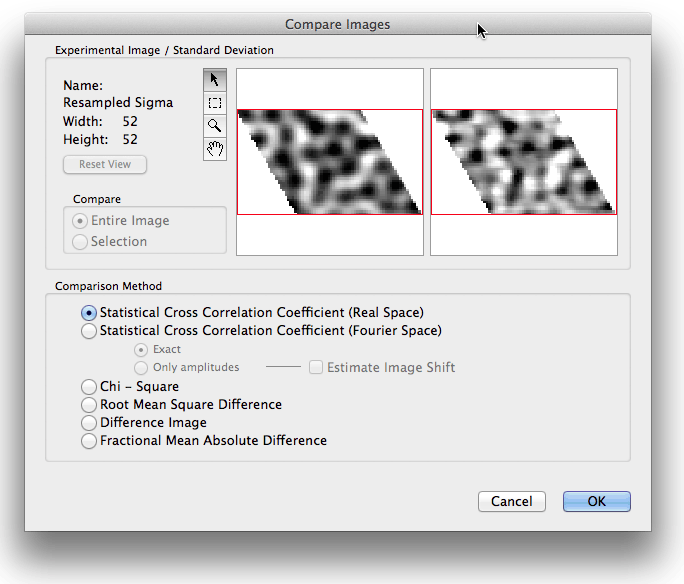The height and width of the screenshot is (584, 684).
Task: Click the Compare Images title bar
Action: point(338,24)
